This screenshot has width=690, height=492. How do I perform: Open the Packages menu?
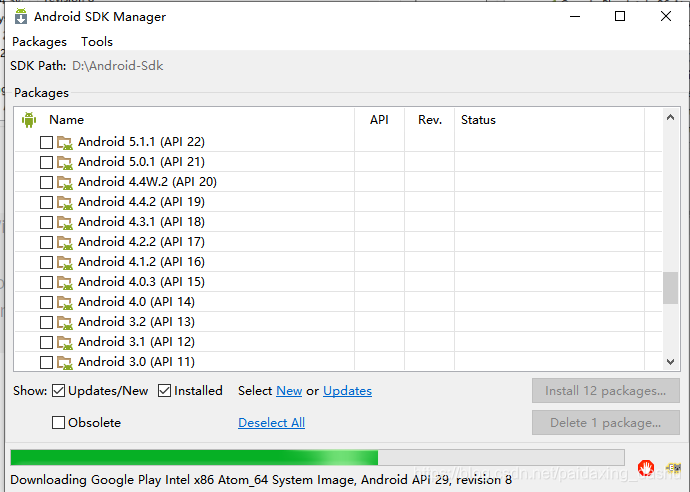click(x=39, y=42)
